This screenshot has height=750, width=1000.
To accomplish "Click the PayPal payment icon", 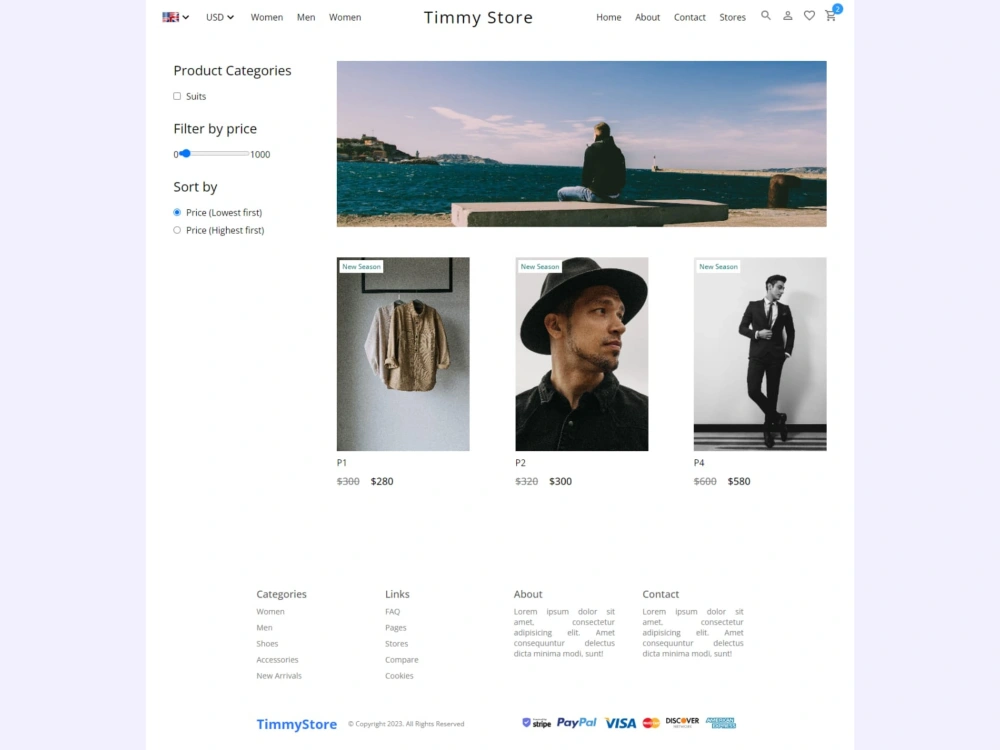I will click(576, 722).
